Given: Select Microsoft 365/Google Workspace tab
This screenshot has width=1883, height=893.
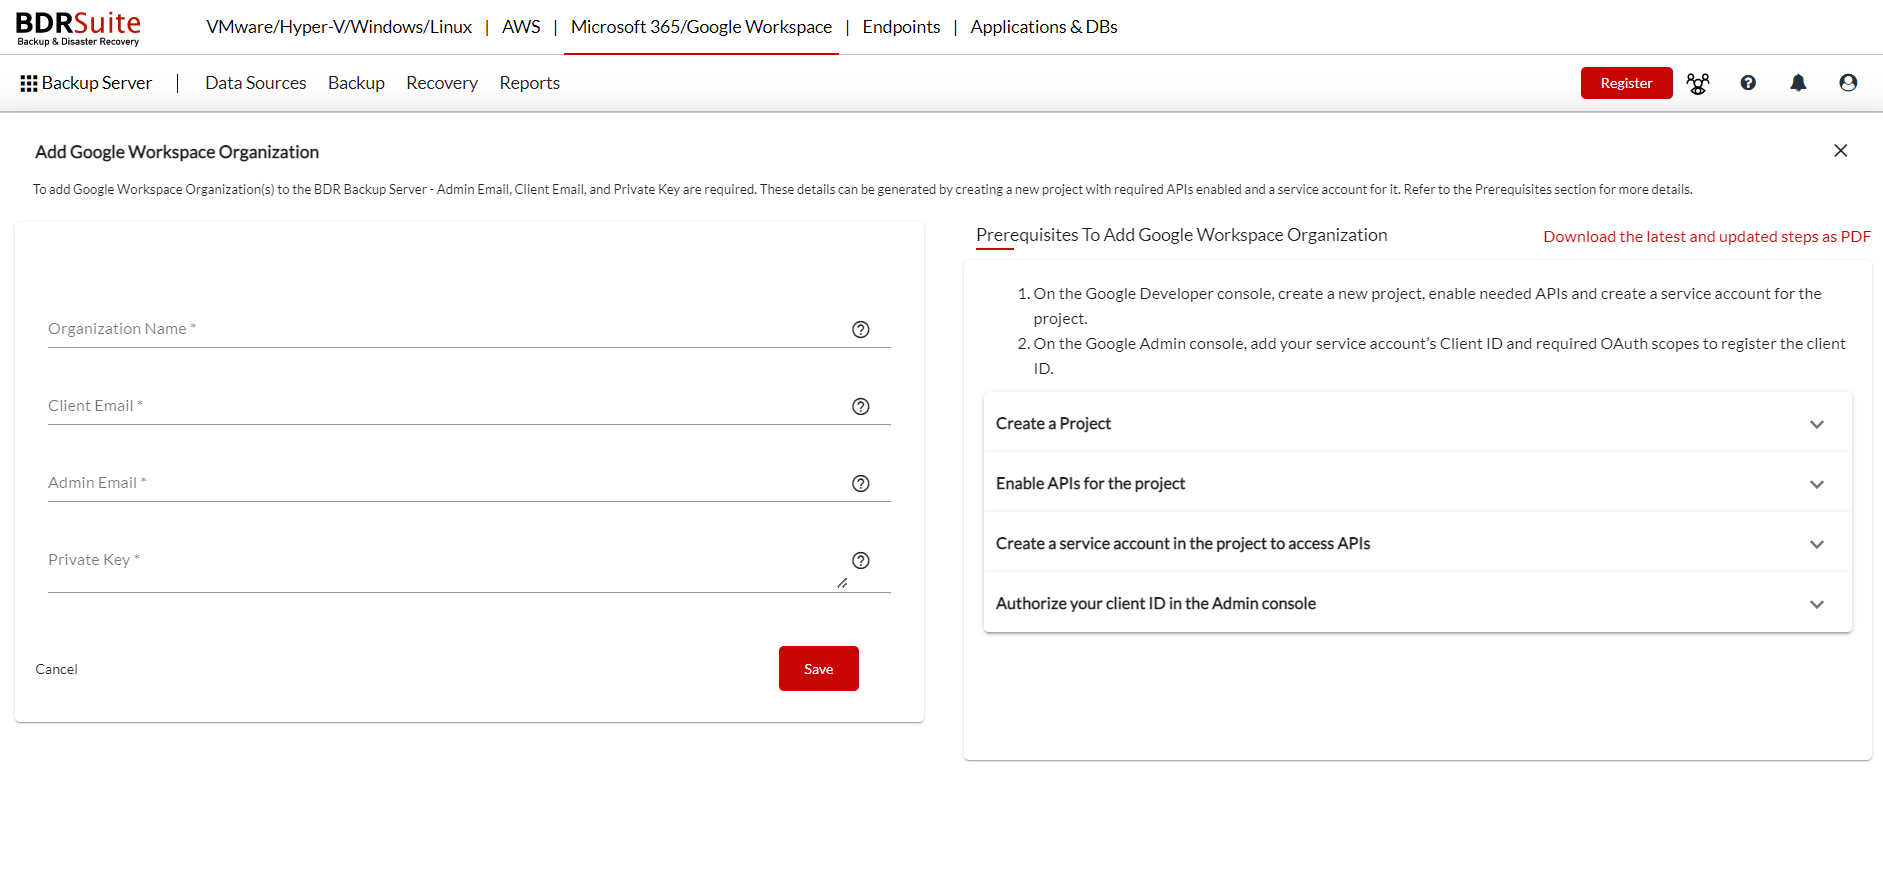Looking at the screenshot, I should coord(701,27).
